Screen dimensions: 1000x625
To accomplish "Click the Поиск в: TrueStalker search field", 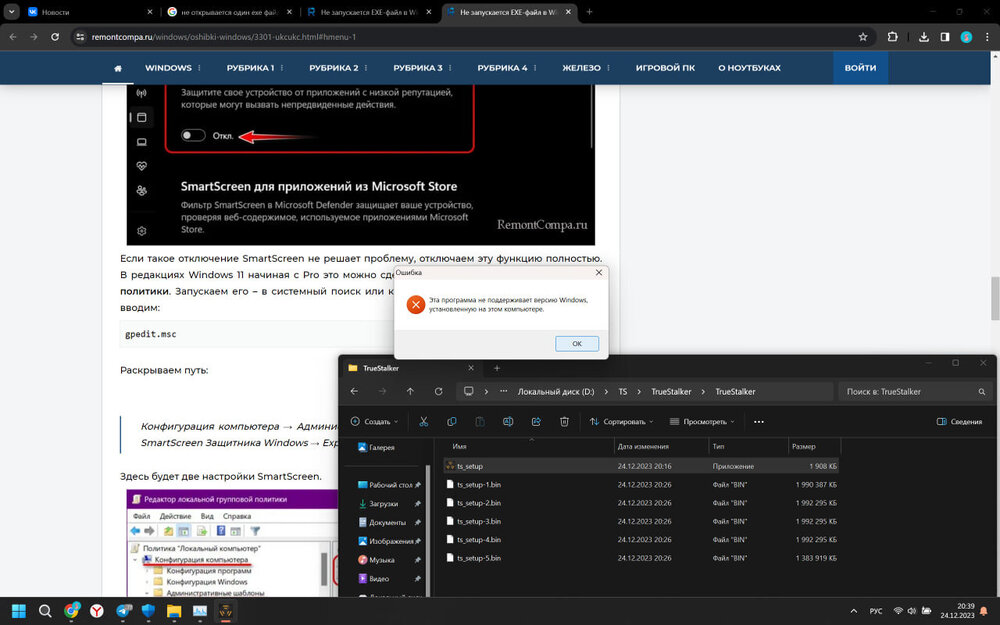I will 915,391.
